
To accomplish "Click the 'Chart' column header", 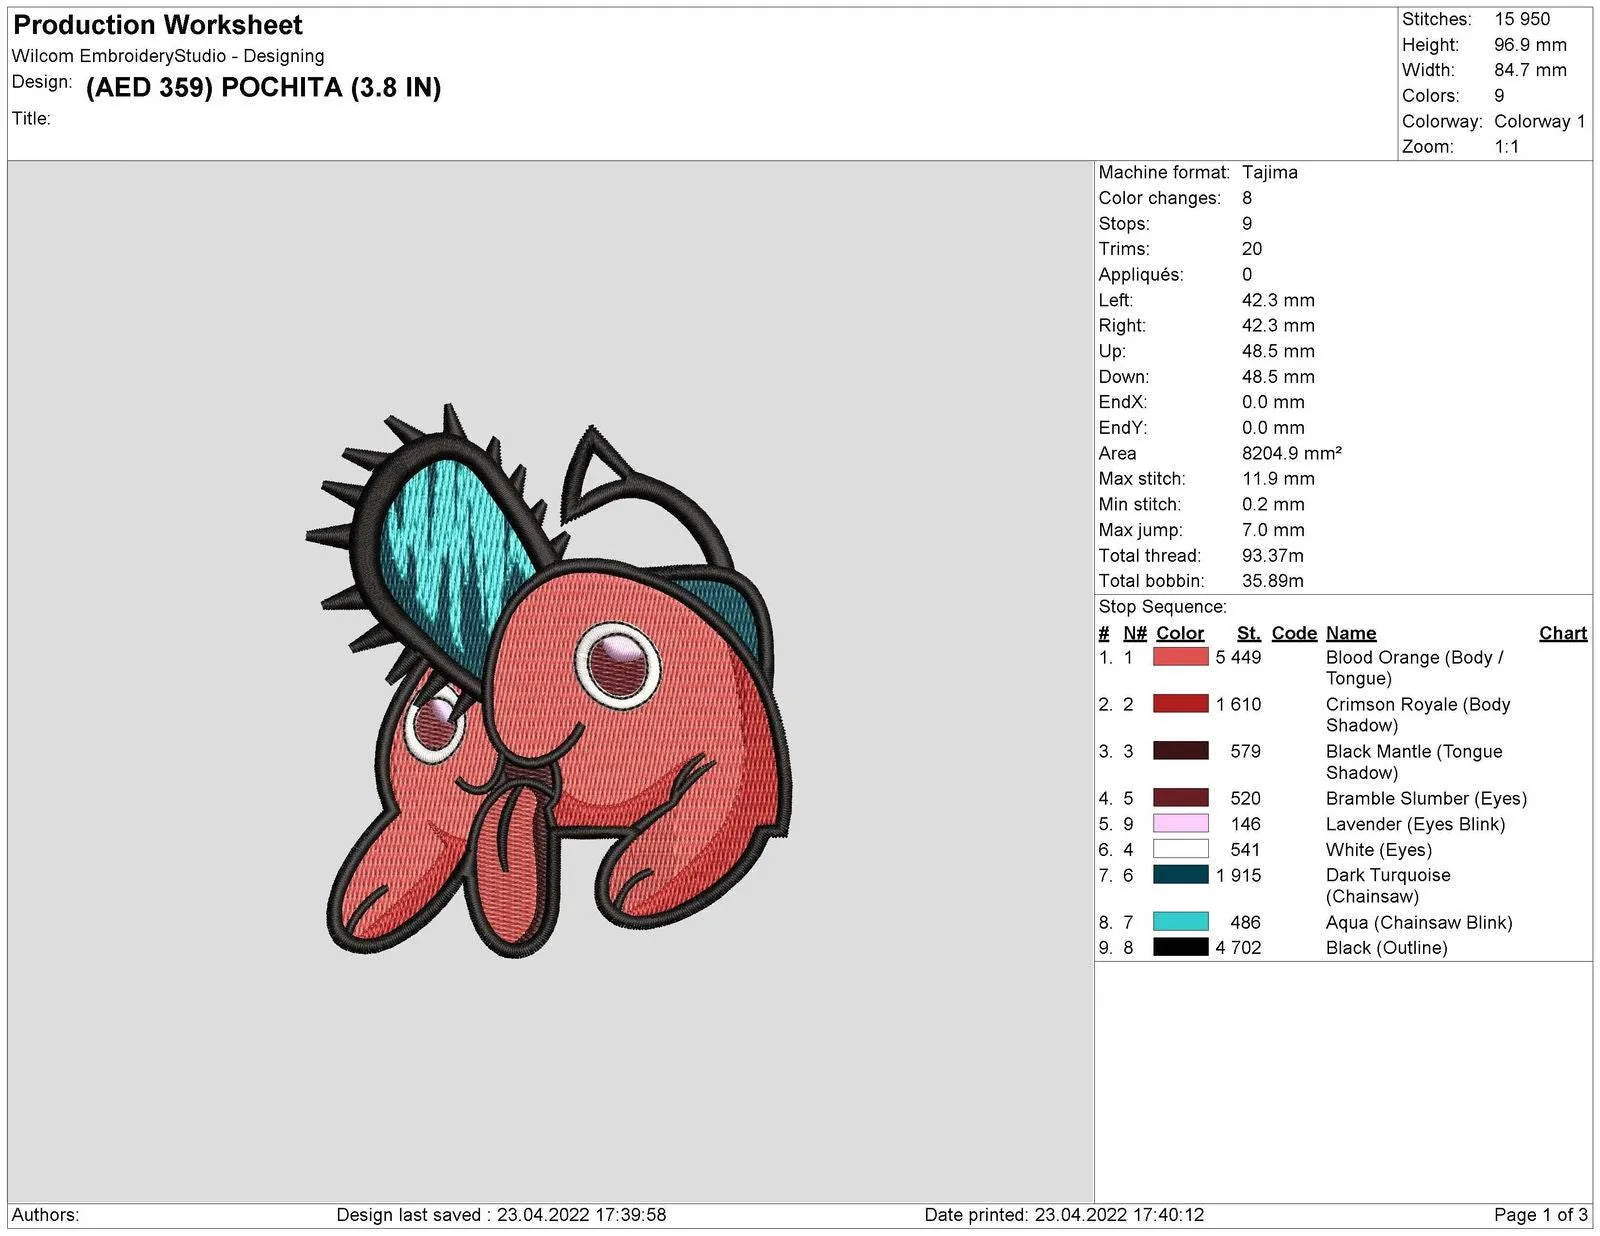I will click(1563, 633).
